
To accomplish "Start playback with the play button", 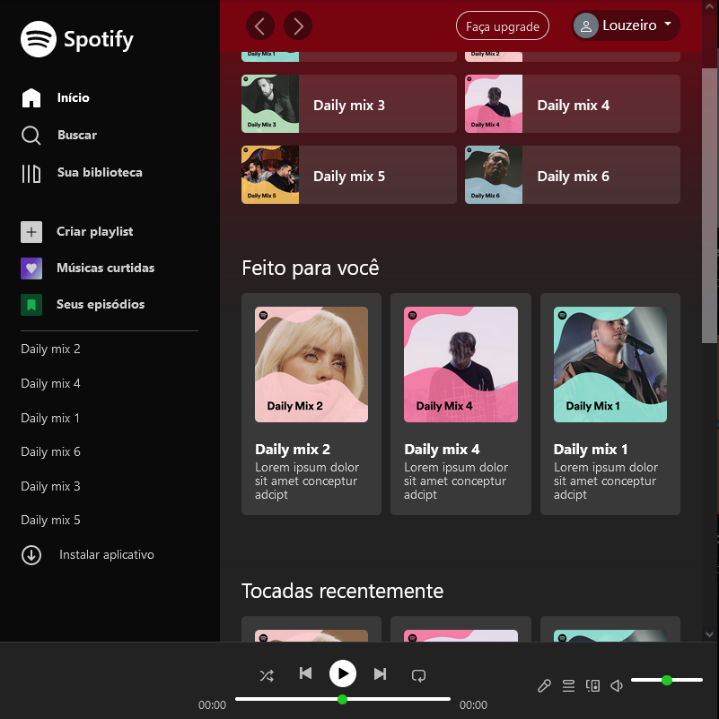I will click(343, 673).
